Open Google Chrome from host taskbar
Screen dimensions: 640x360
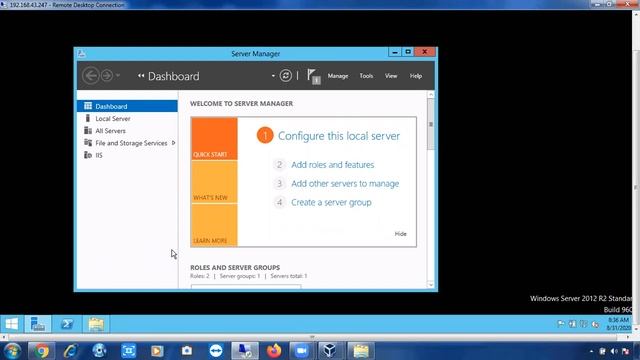pyautogui.click(x=41, y=351)
